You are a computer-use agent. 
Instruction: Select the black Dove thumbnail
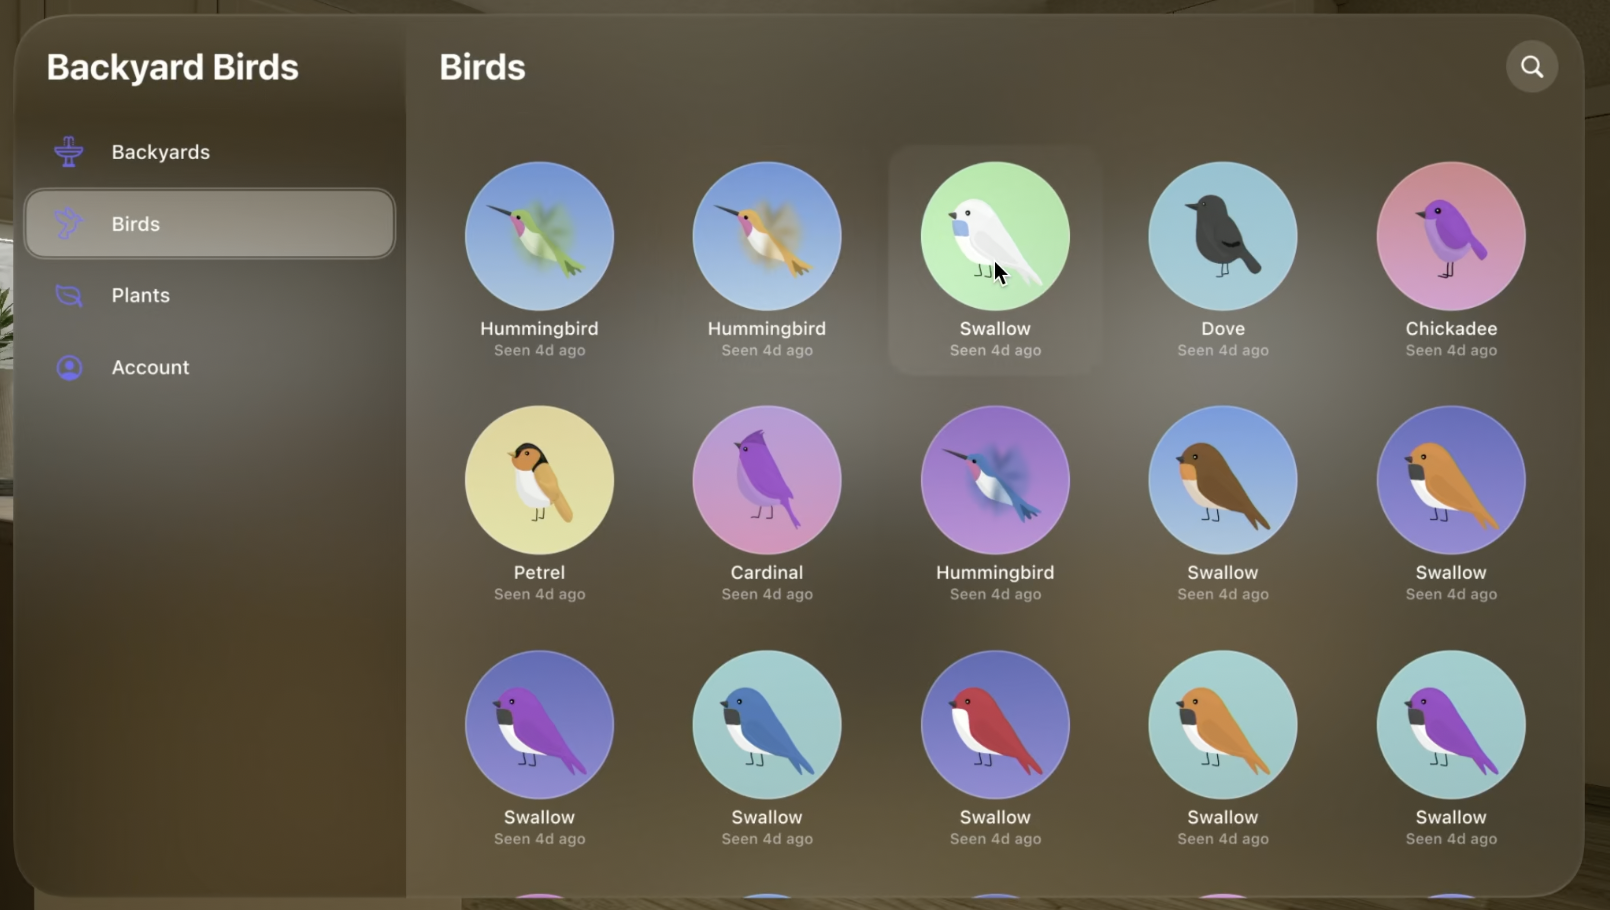(x=1223, y=236)
